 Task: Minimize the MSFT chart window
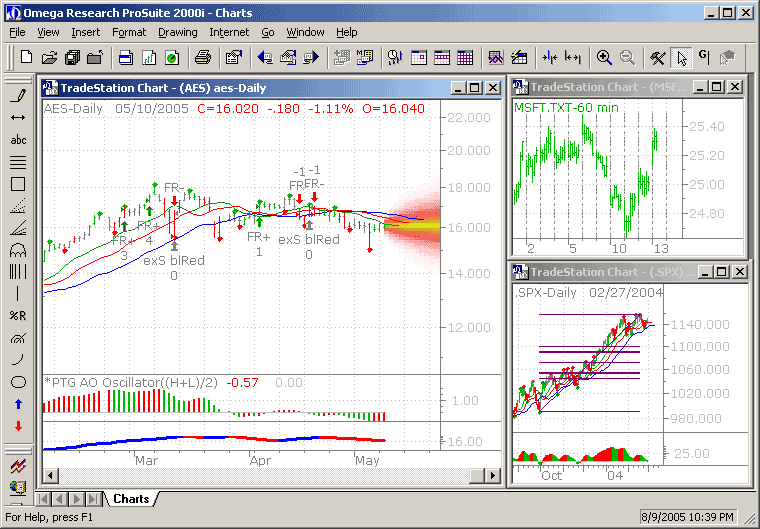click(x=700, y=87)
